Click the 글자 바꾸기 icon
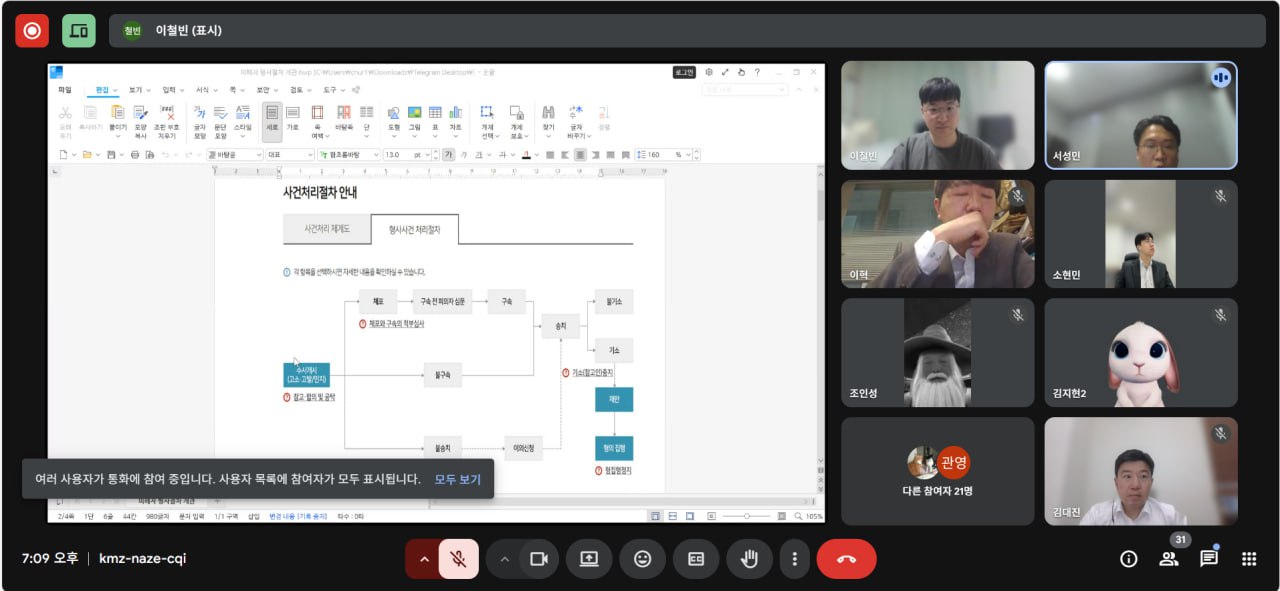 (x=576, y=121)
